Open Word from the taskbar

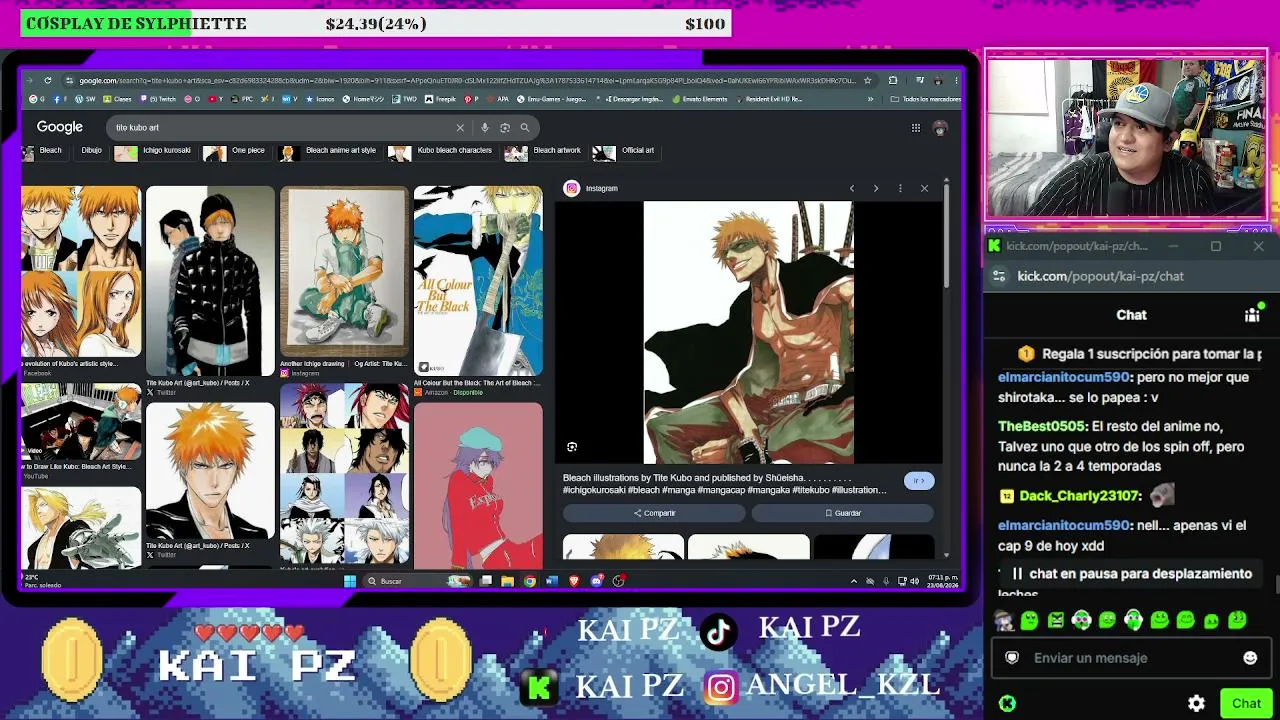click(551, 581)
